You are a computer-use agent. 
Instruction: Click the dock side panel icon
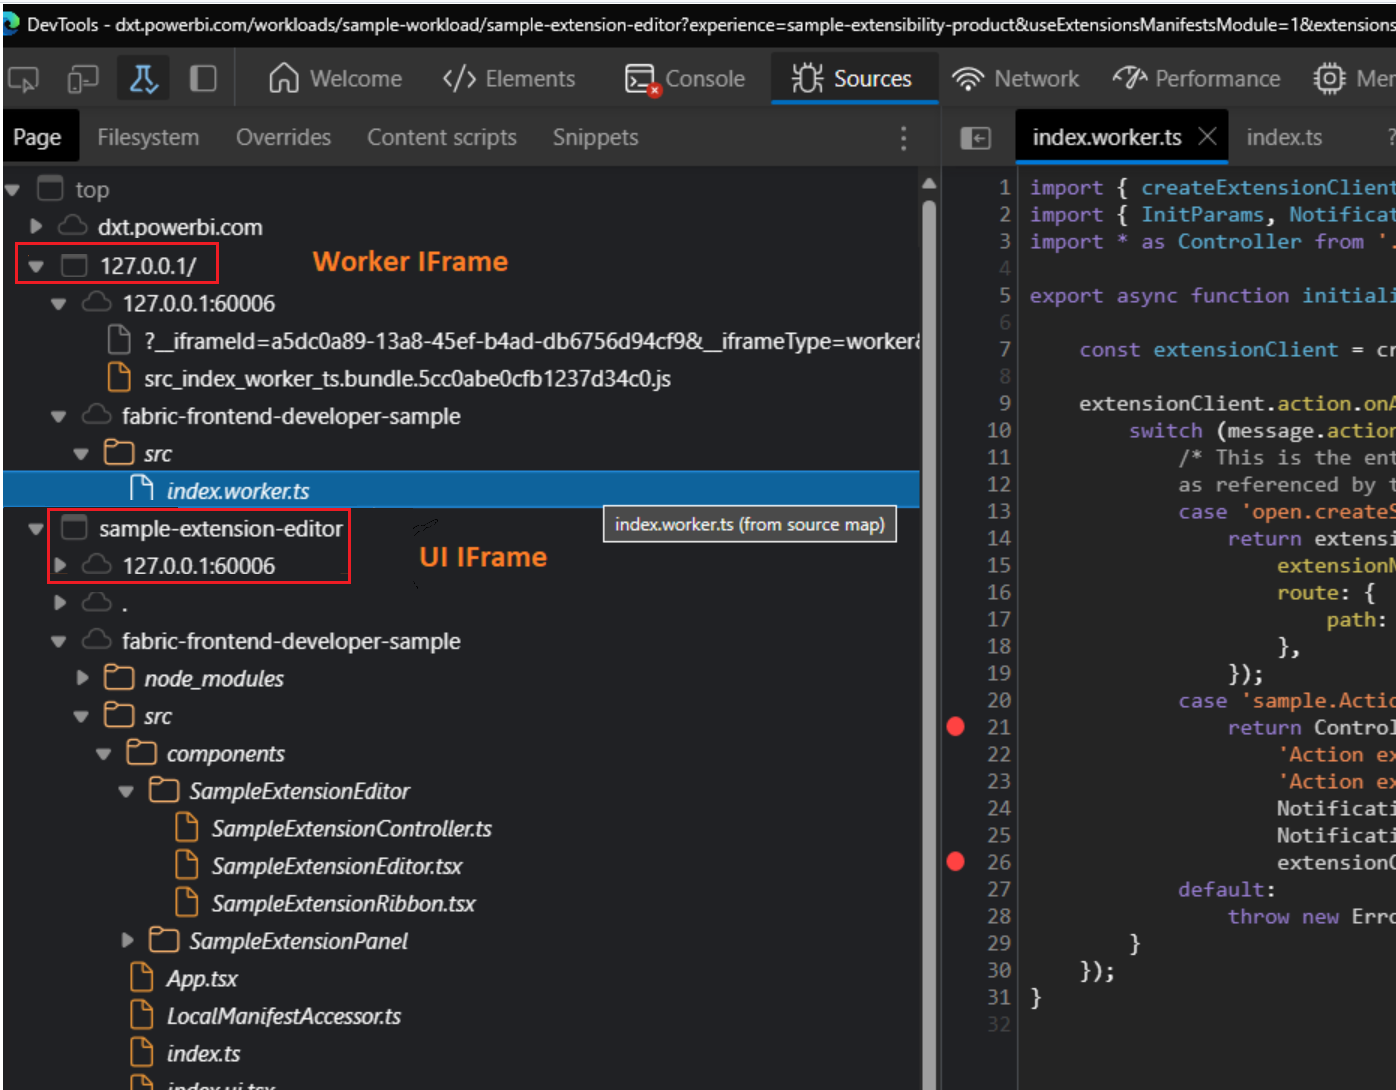[x=202, y=77]
